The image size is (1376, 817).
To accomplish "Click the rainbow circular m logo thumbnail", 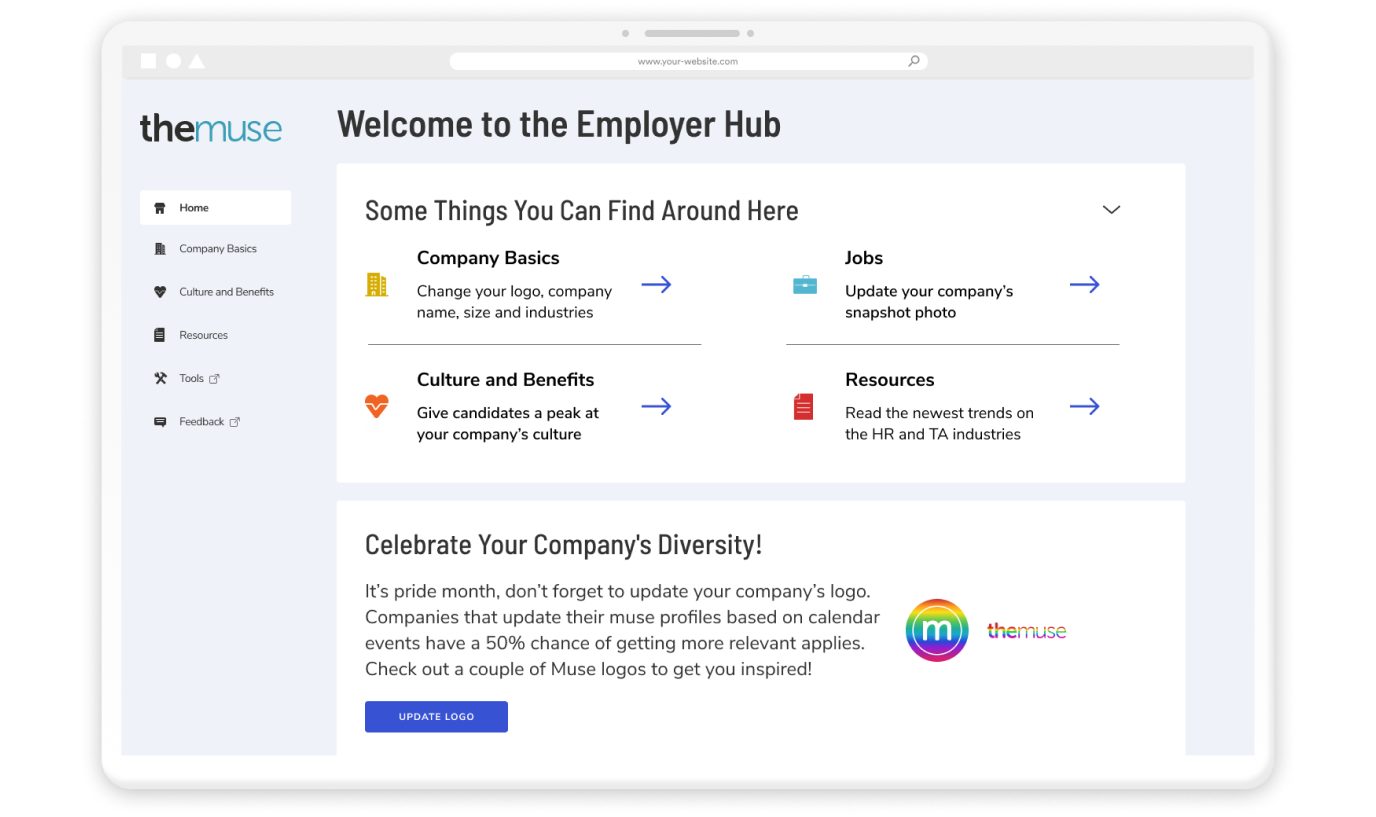I will pyautogui.click(x=937, y=630).
